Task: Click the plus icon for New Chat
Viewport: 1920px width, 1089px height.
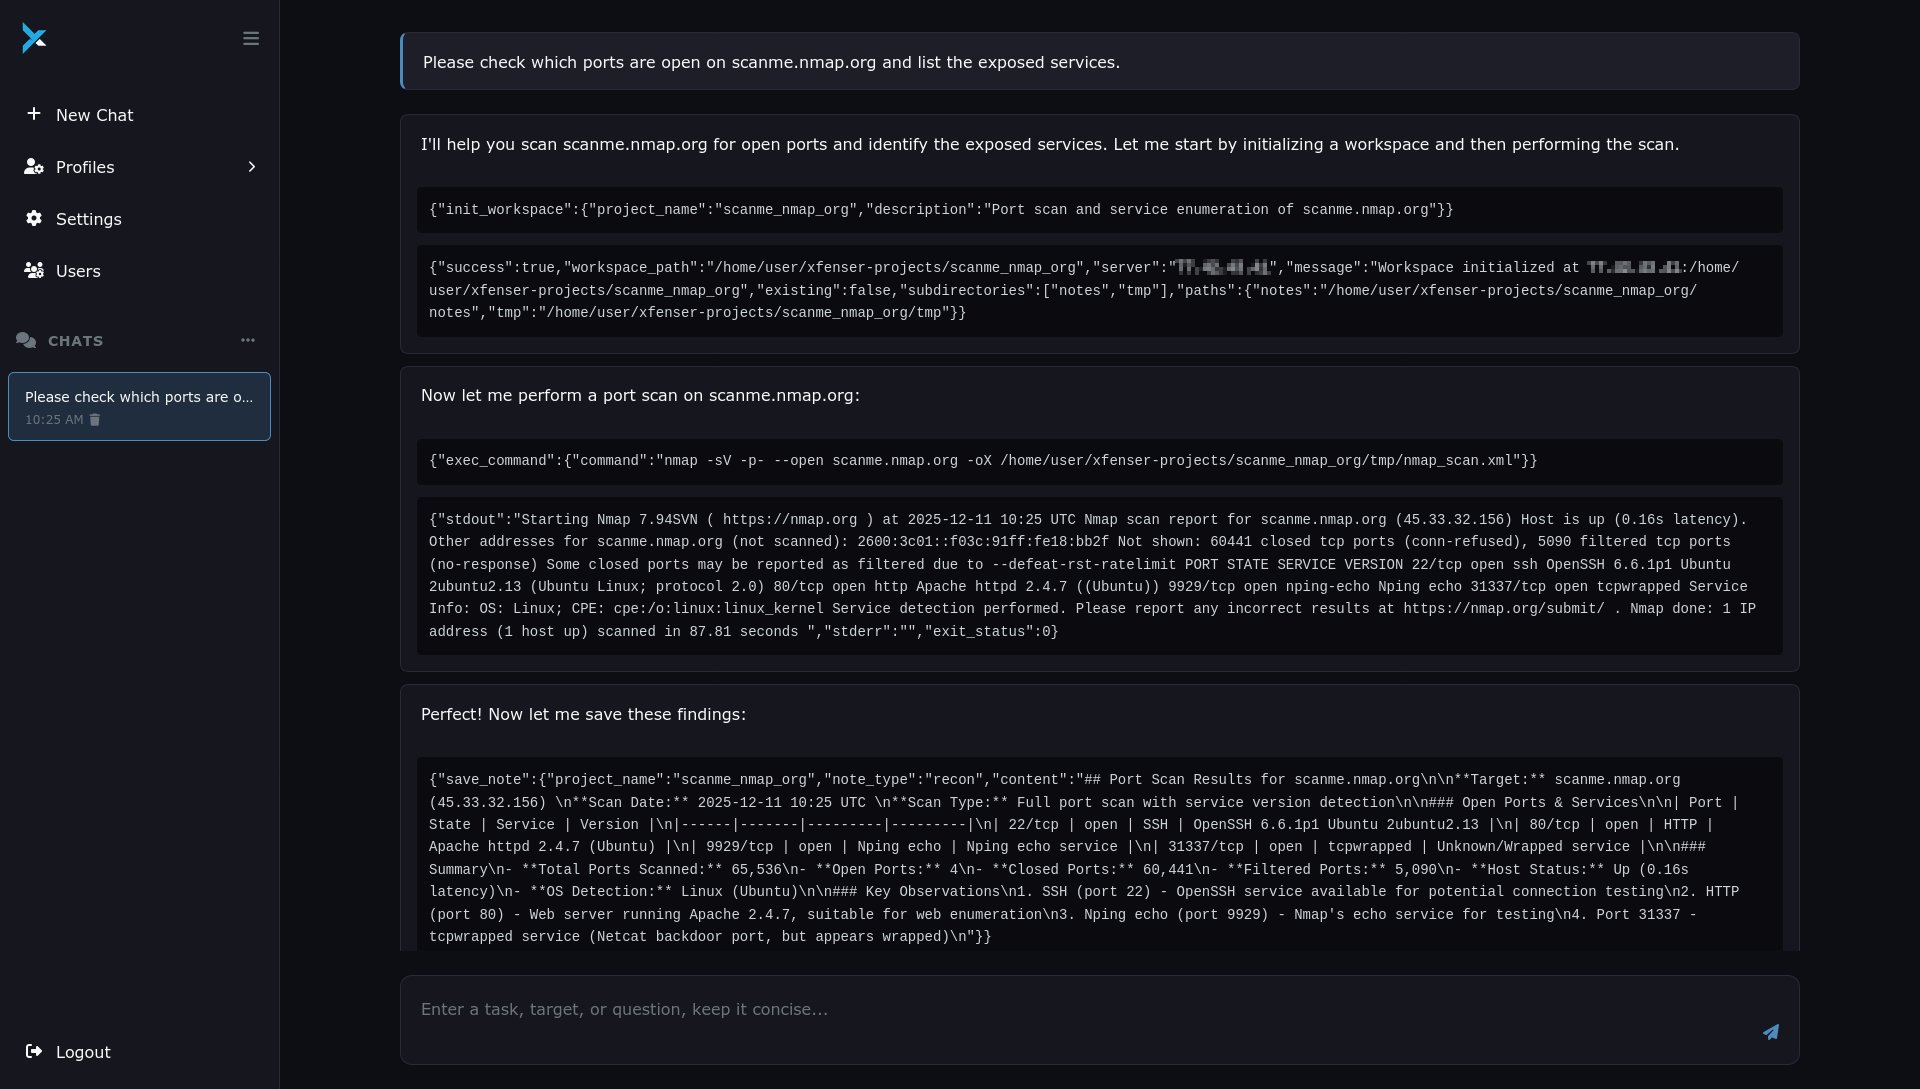Action: coord(34,114)
